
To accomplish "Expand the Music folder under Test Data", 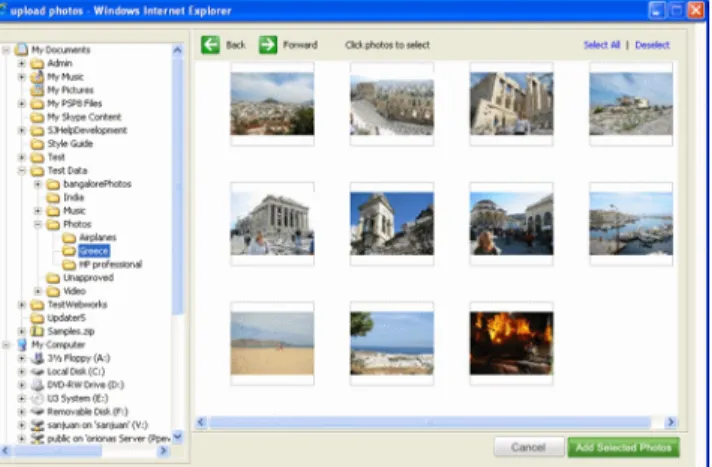I will pyautogui.click(x=38, y=211).
